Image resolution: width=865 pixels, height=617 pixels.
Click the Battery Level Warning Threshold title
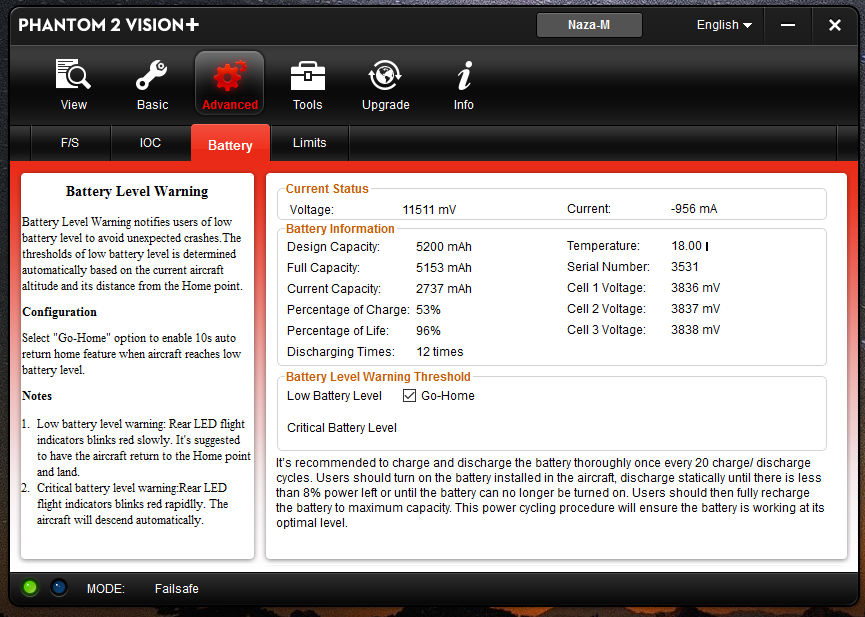(x=378, y=376)
